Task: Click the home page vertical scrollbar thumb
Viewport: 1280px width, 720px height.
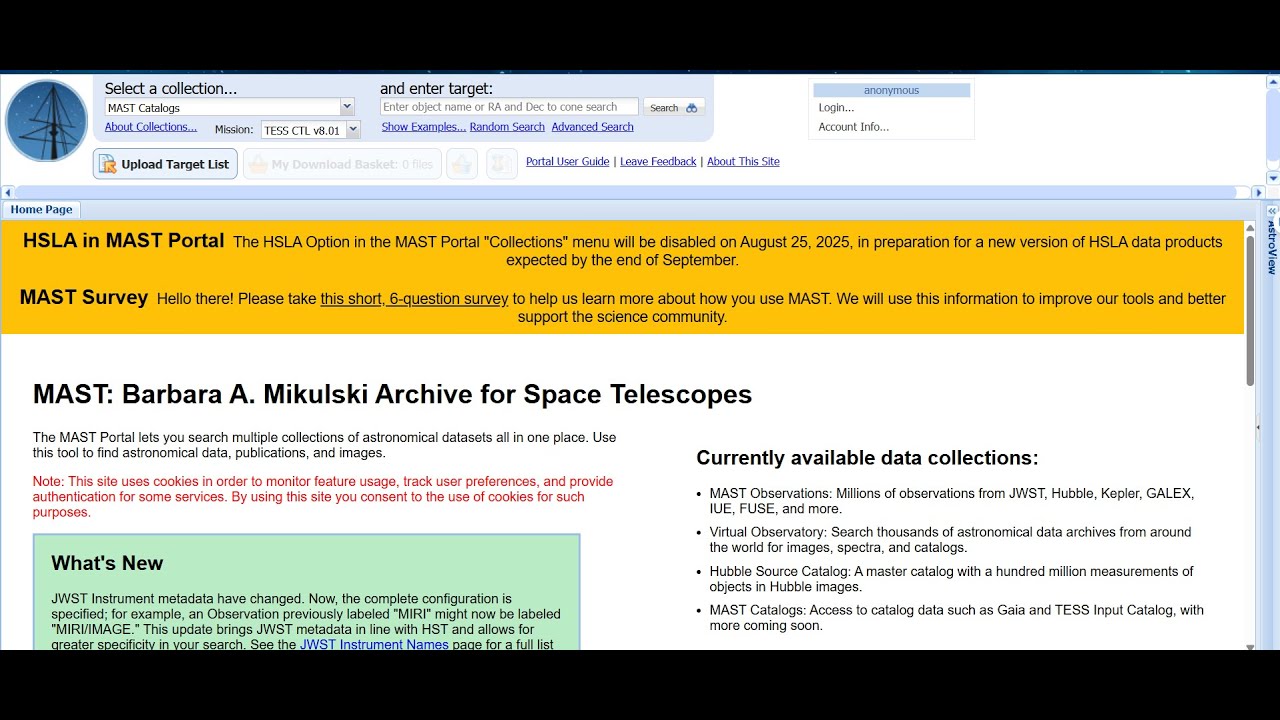Action: [x=1250, y=310]
